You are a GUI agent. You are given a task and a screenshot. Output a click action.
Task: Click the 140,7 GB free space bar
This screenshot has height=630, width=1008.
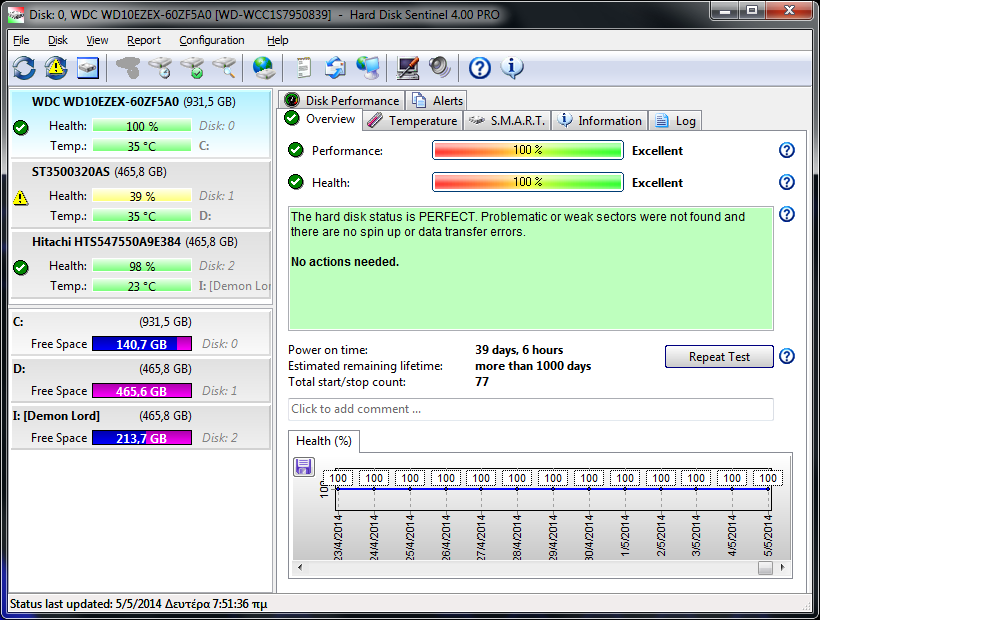141,344
